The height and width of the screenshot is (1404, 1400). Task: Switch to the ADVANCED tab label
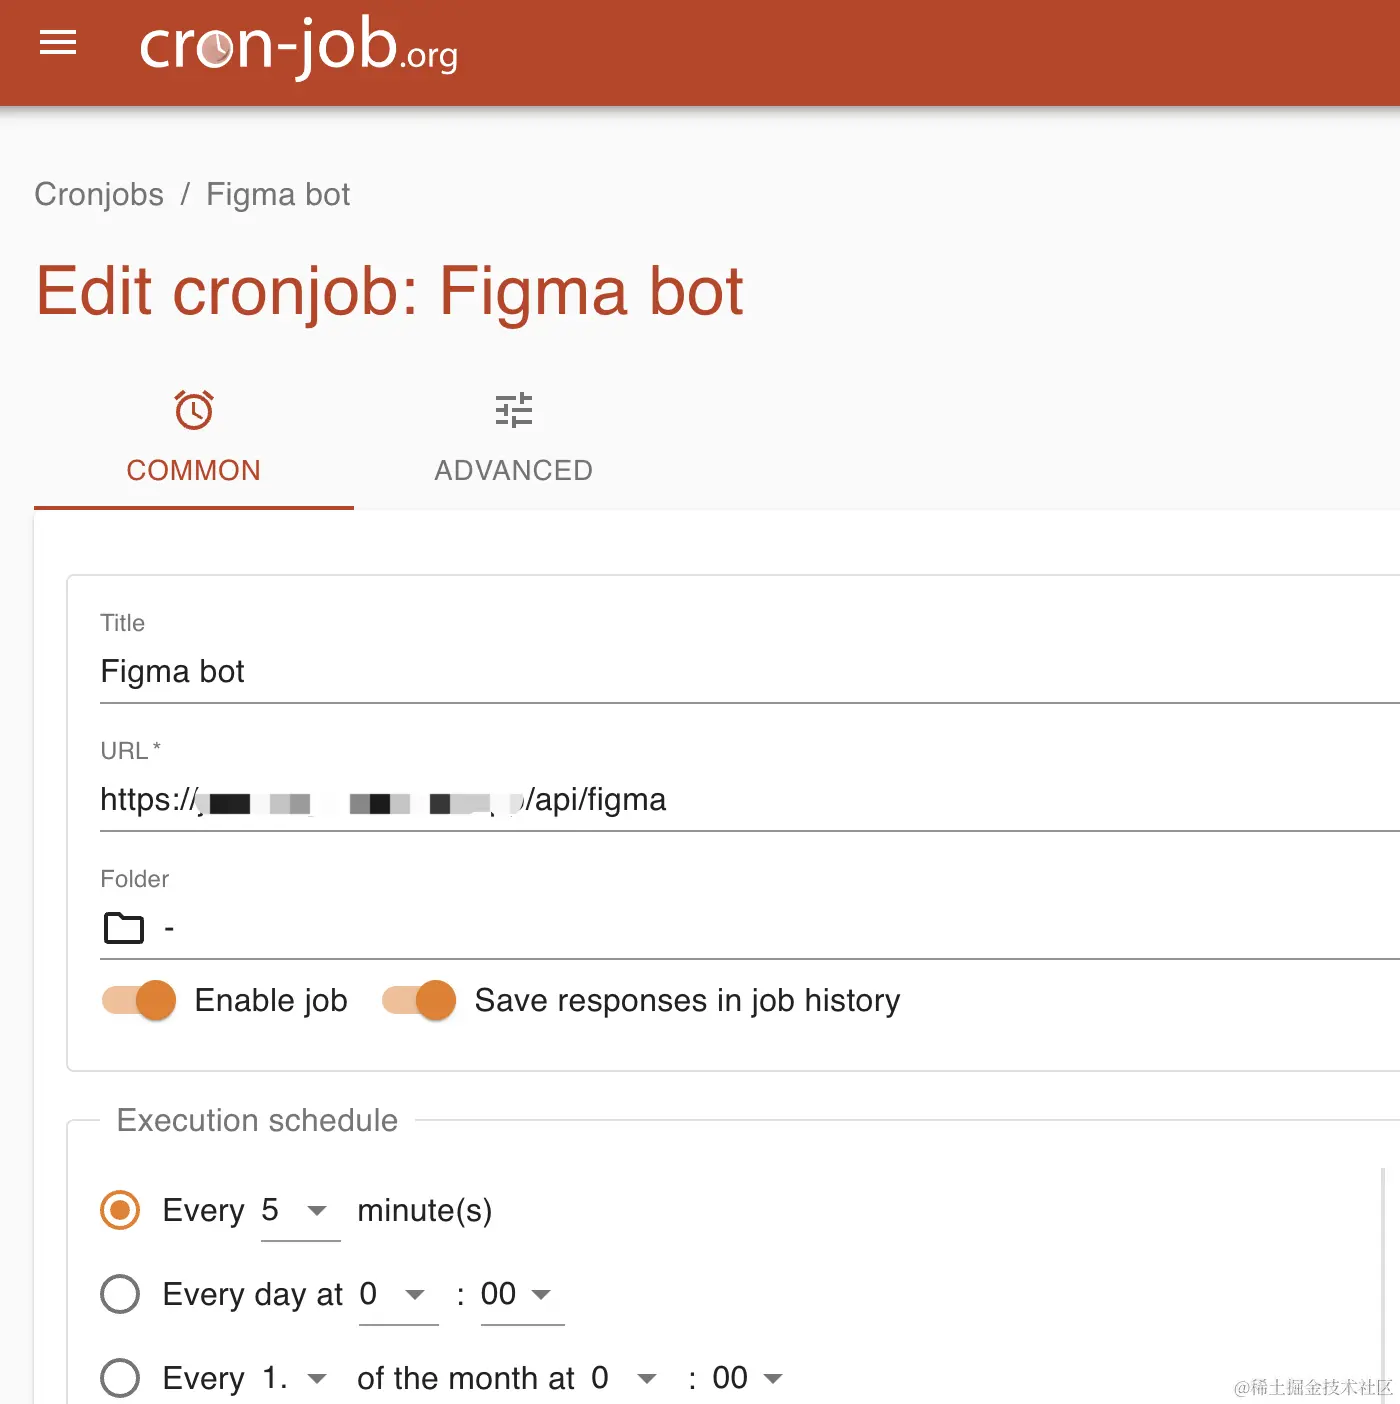pyautogui.click(x=514, y=470)
